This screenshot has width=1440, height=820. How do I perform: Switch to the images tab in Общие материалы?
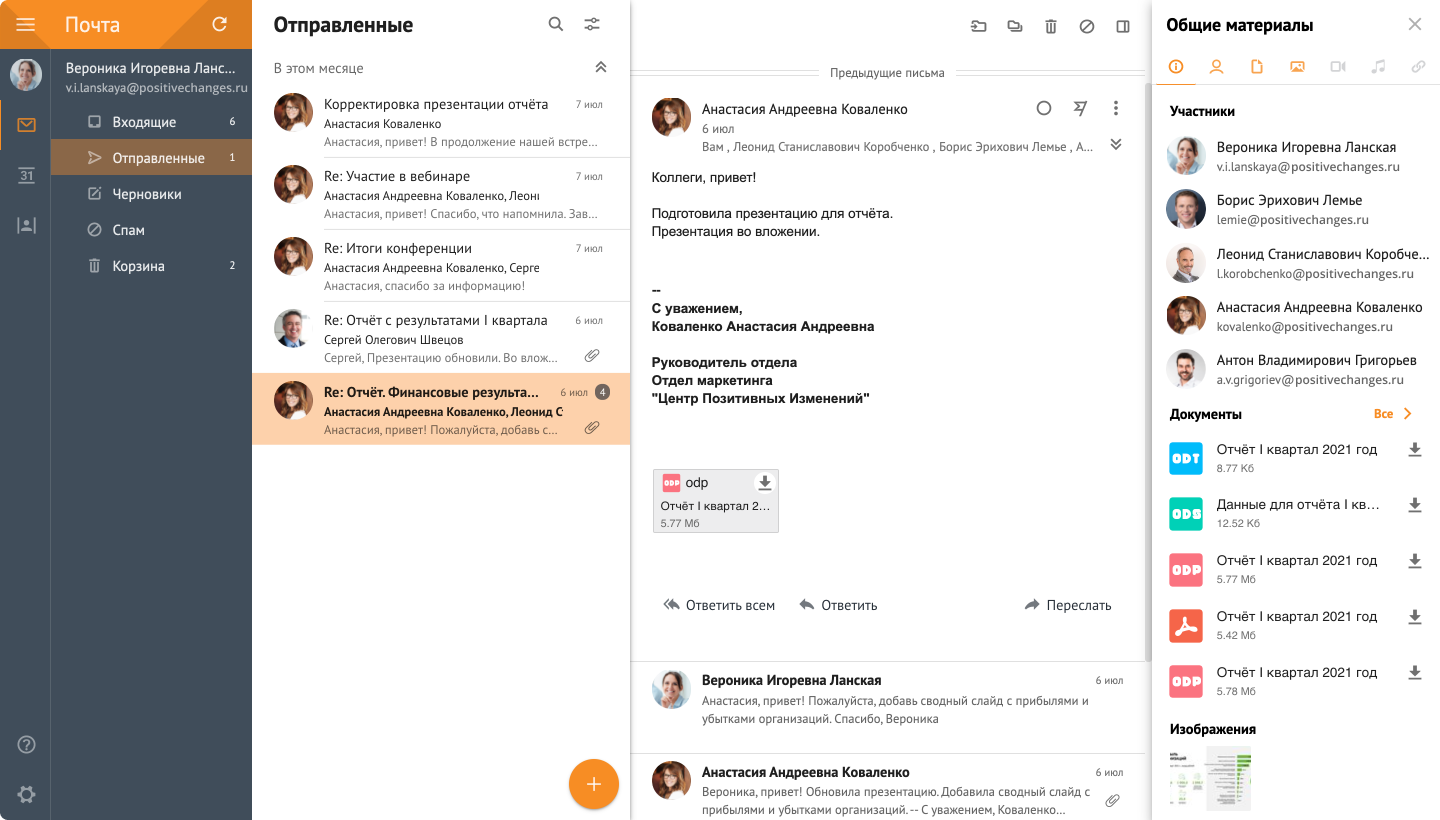pyautogui.click(x=1297, y=67)
